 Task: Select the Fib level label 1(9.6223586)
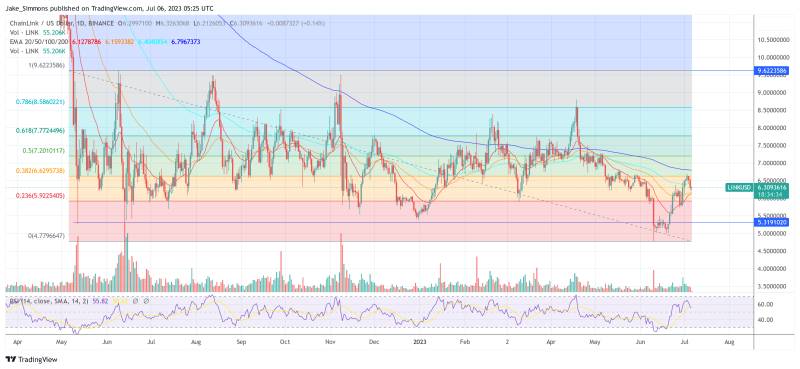click(47, 65)
